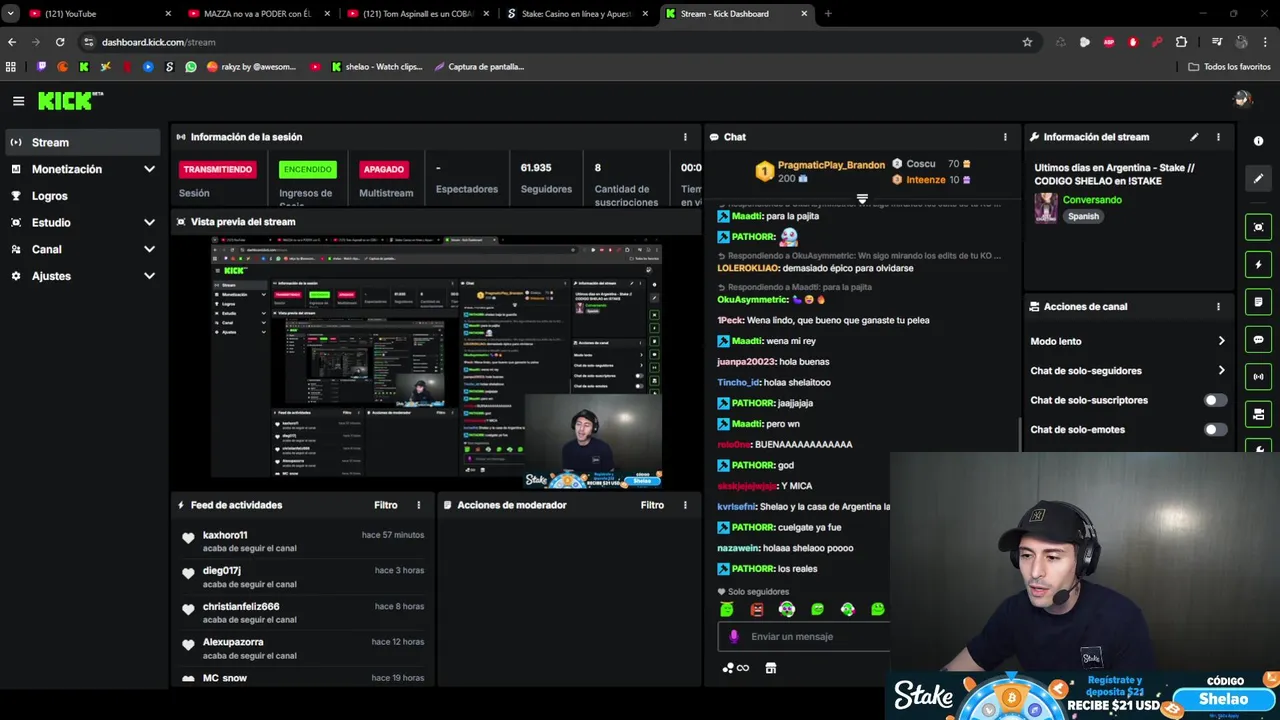Open Acciones de moderador options menu
Image resolution: width=1280 pixels, height=720 pixels.
[685, 505]
